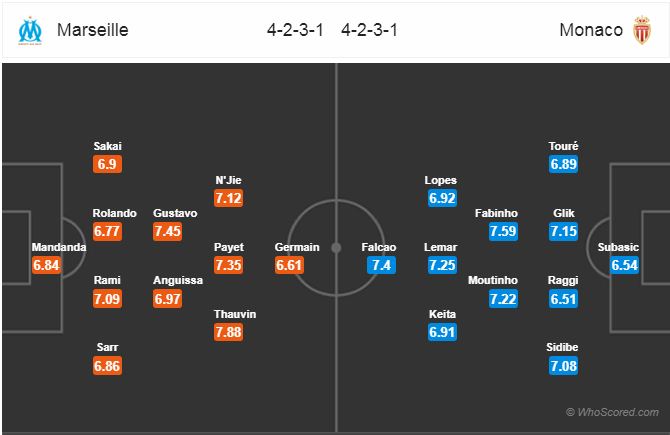
Task: Click the Payet player name
Action: [229, 247]
